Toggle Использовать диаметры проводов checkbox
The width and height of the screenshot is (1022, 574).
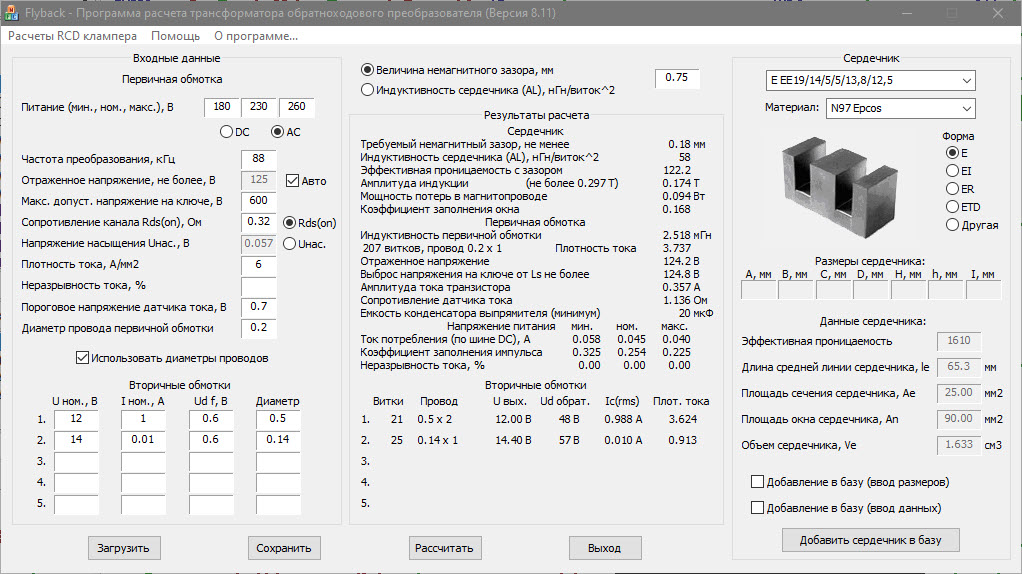(82, 358)
